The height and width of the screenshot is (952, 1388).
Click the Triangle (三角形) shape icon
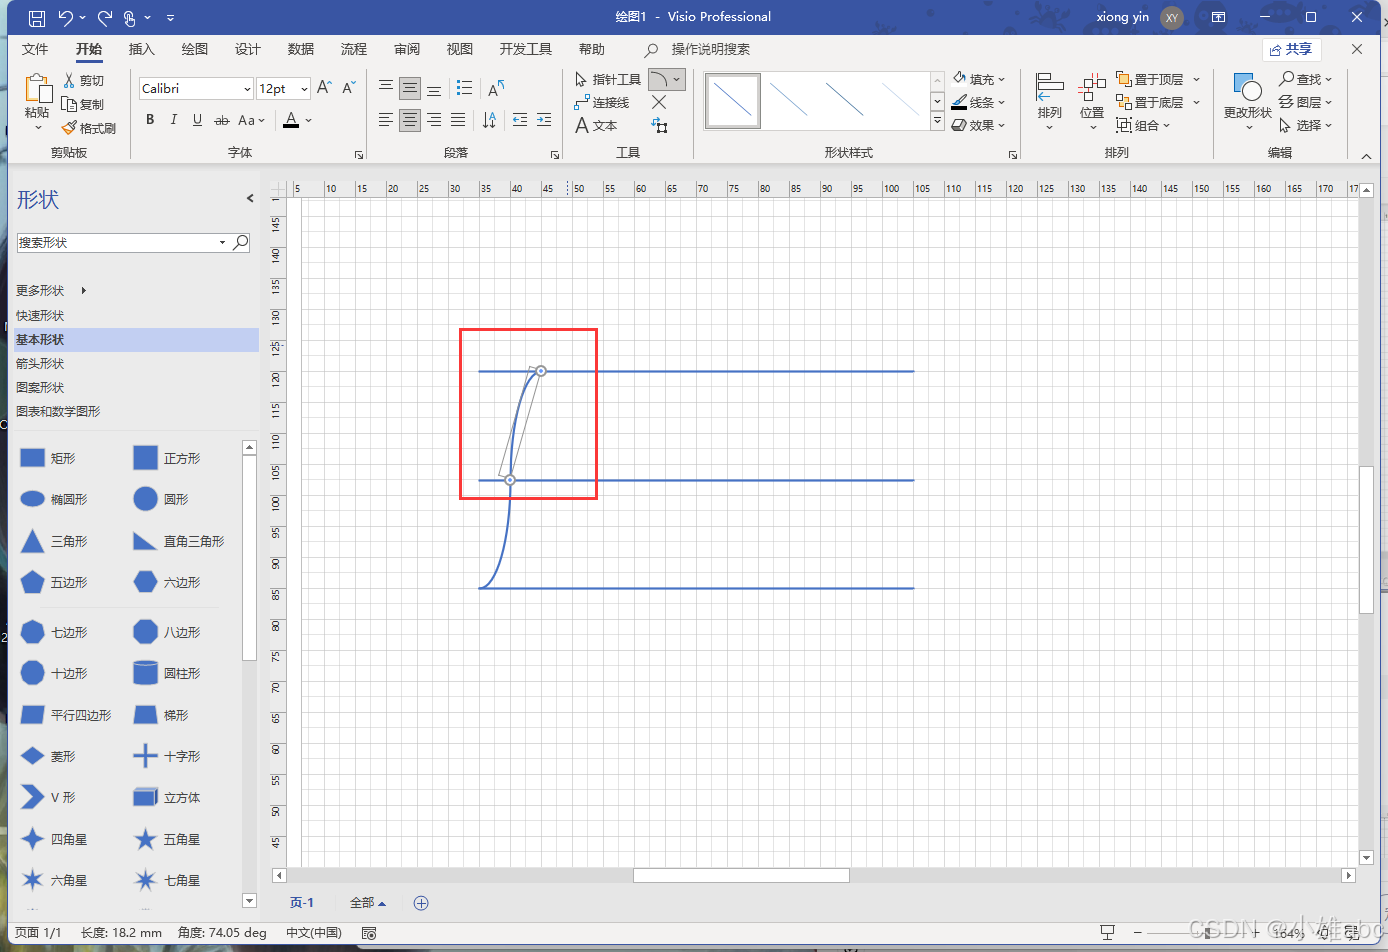point(33,541)
